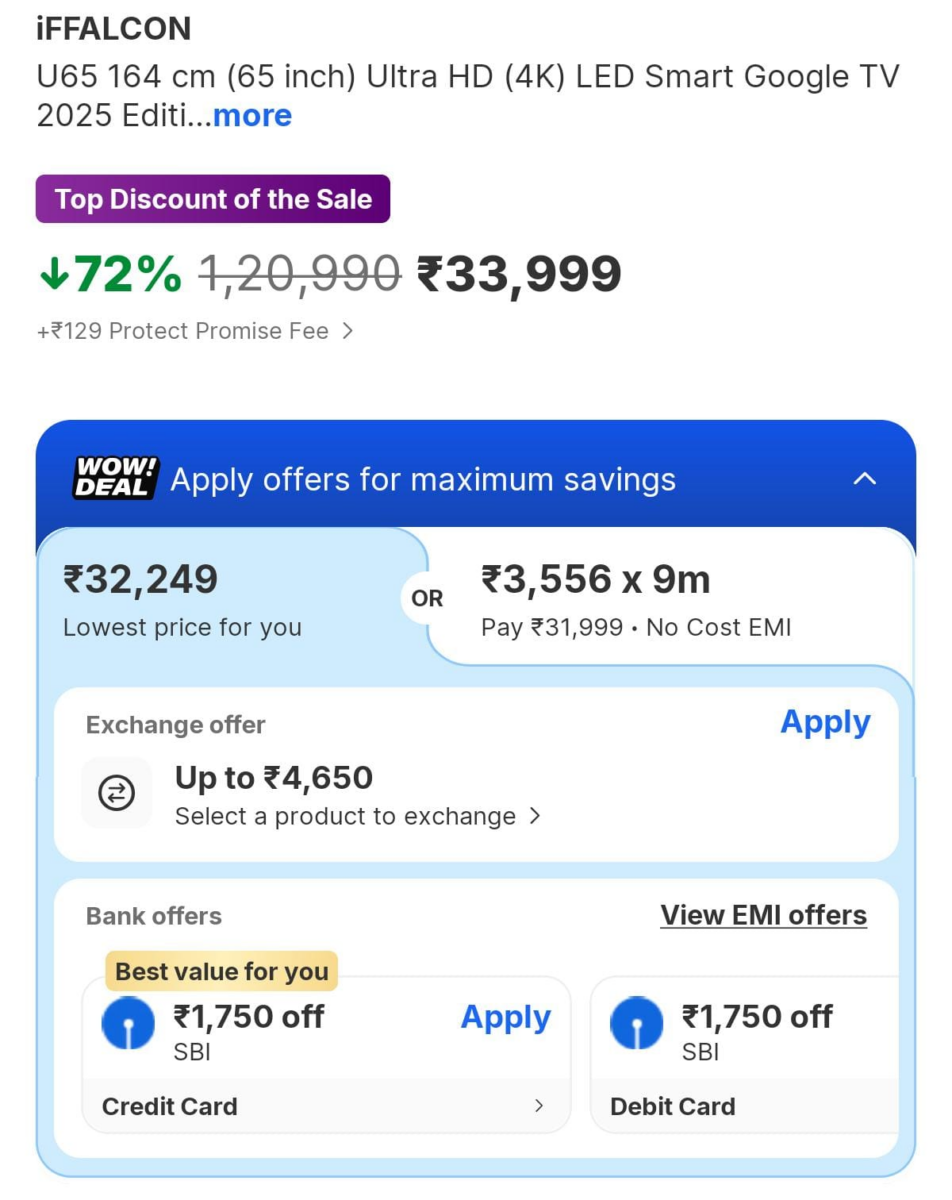Image resolution: width=952 pixels, height=1200 pixels.
Task: Click the Top Discount of the Sale badge
Action: click(x=213, y=199)
